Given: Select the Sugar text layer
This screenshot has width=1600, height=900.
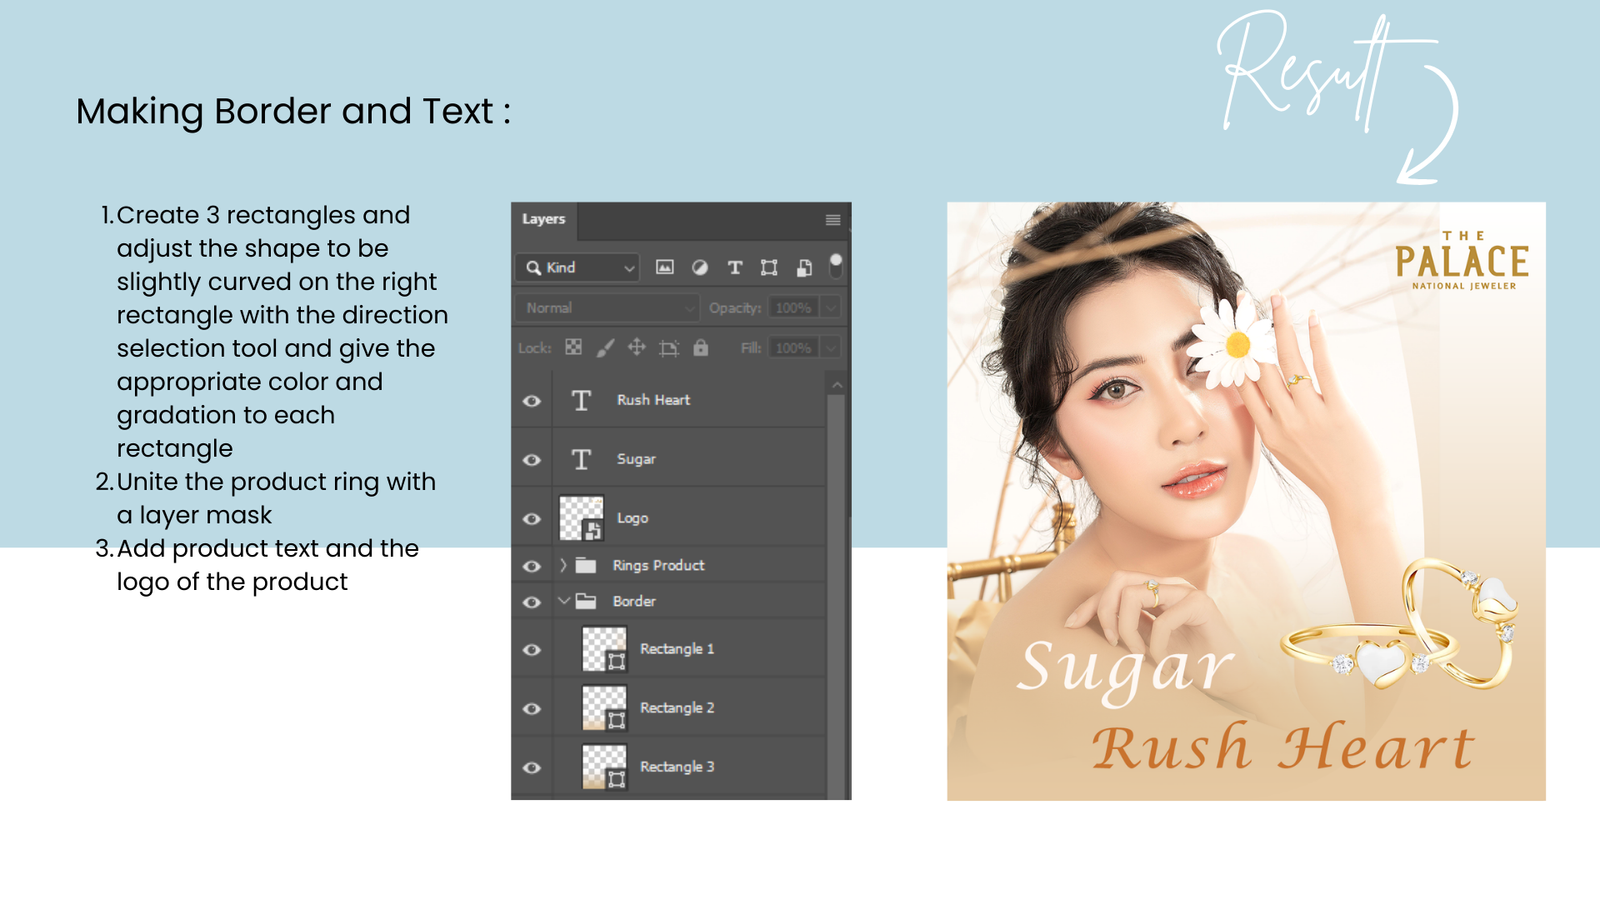Looking at the screenshot, I should (636, 459).
